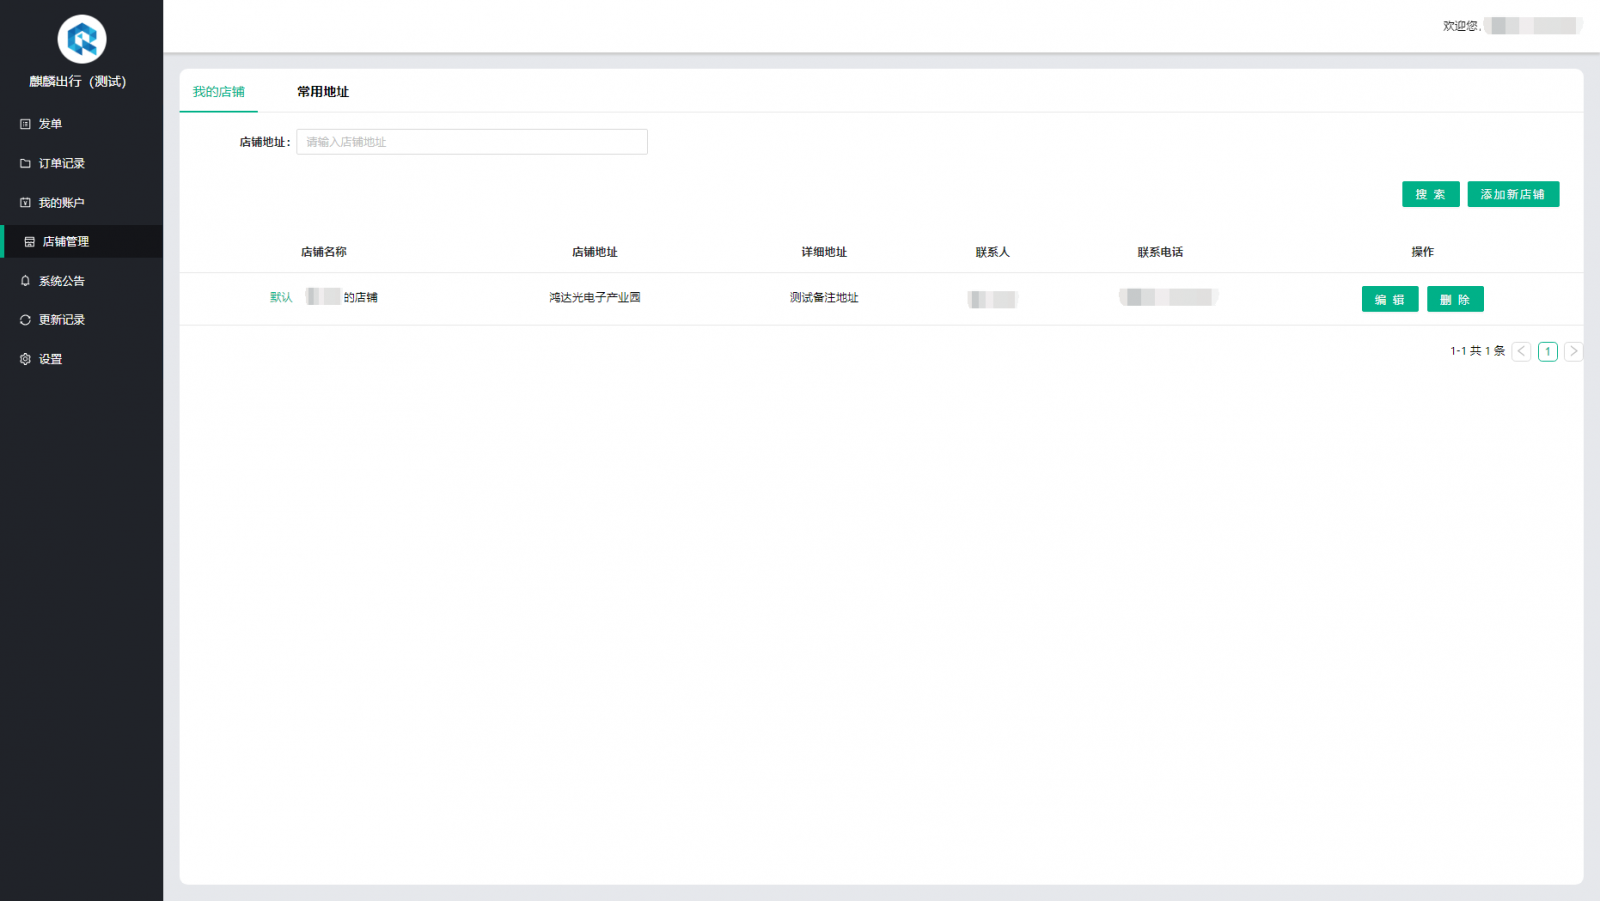Viewport: 1600px width, 901px height.
Task: Open the 订单记录 menu item
Action: tap(62, 163)
